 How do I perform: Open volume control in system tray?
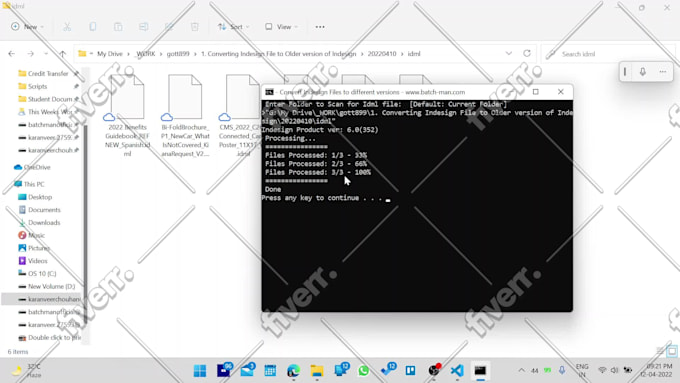pyautogui.click(x=614, y=370)
